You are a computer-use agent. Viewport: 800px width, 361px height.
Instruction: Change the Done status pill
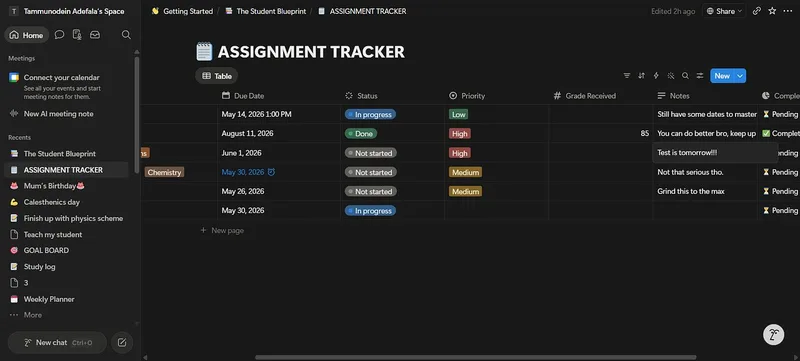point(361,134)
